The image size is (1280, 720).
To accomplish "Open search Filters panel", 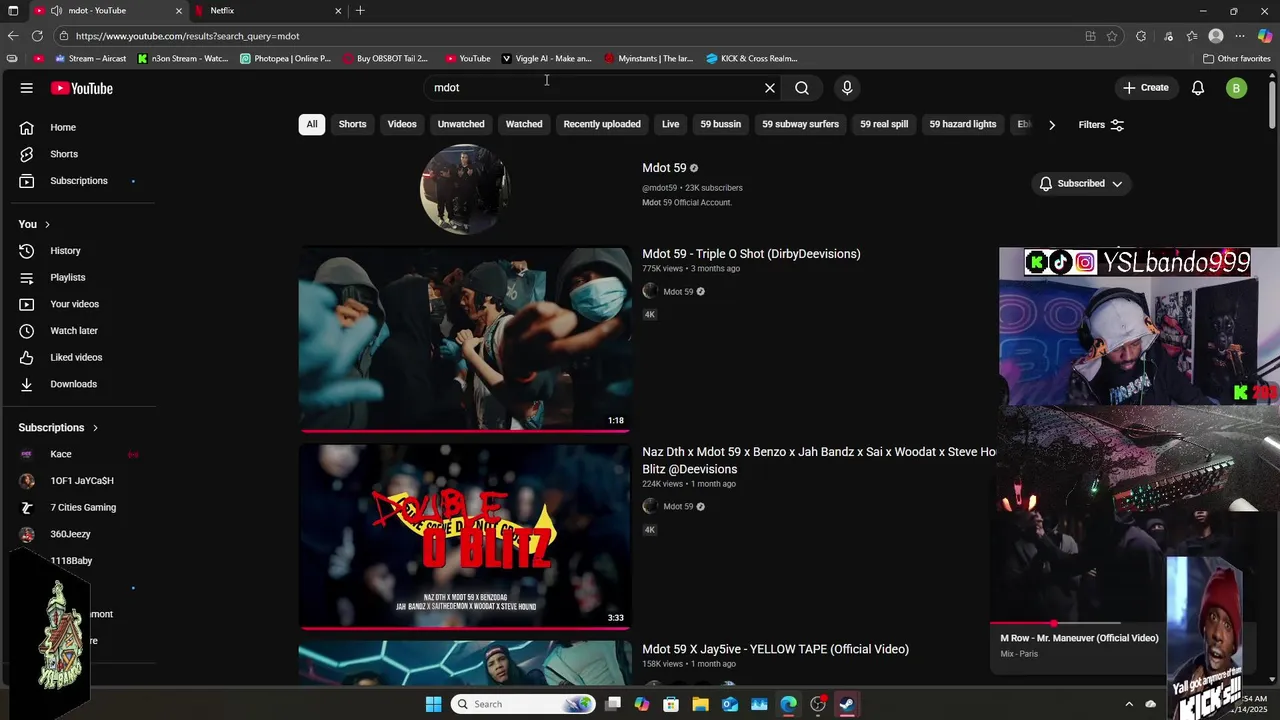I will click(1101, 125).
